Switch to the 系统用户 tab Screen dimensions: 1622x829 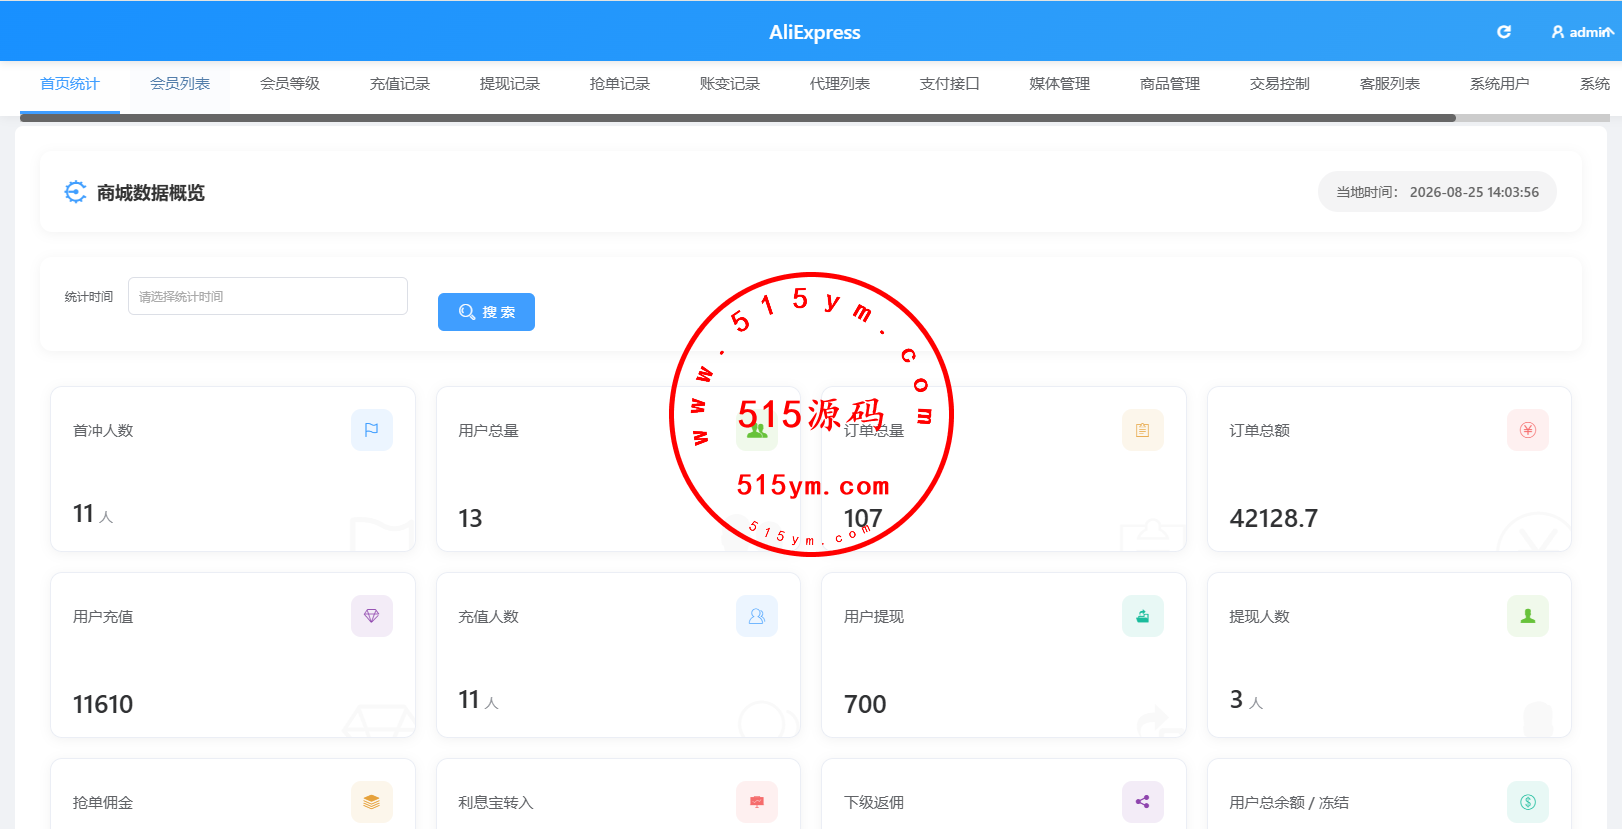[1500, 84]
